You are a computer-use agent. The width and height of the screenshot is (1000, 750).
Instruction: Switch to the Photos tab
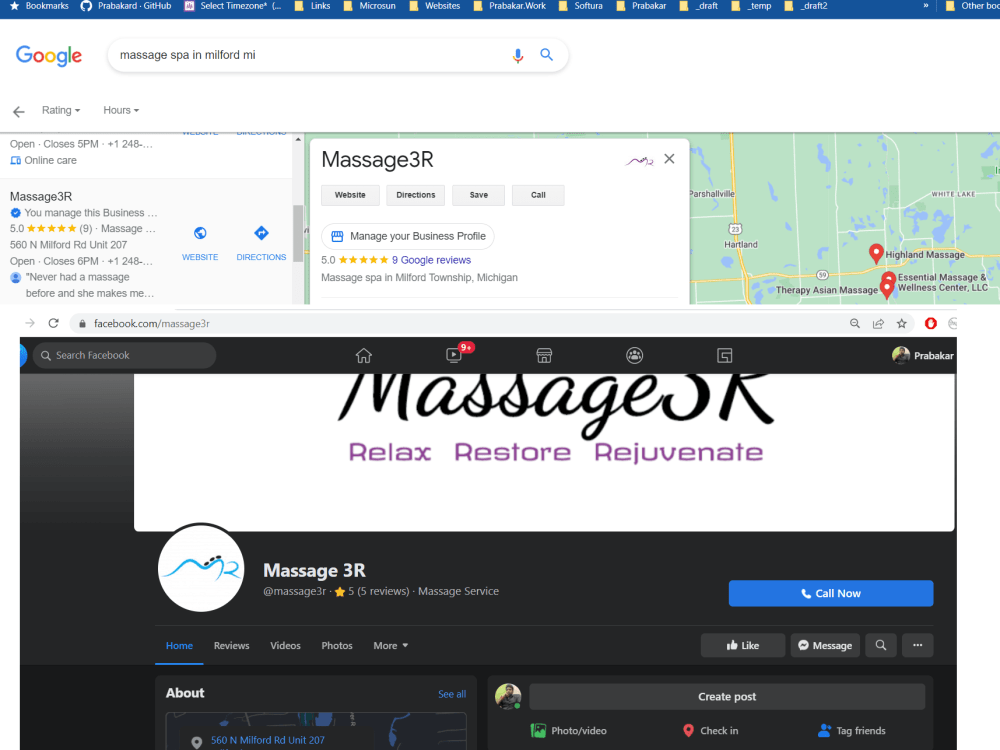pyautogui.click(x=337, y=645)
